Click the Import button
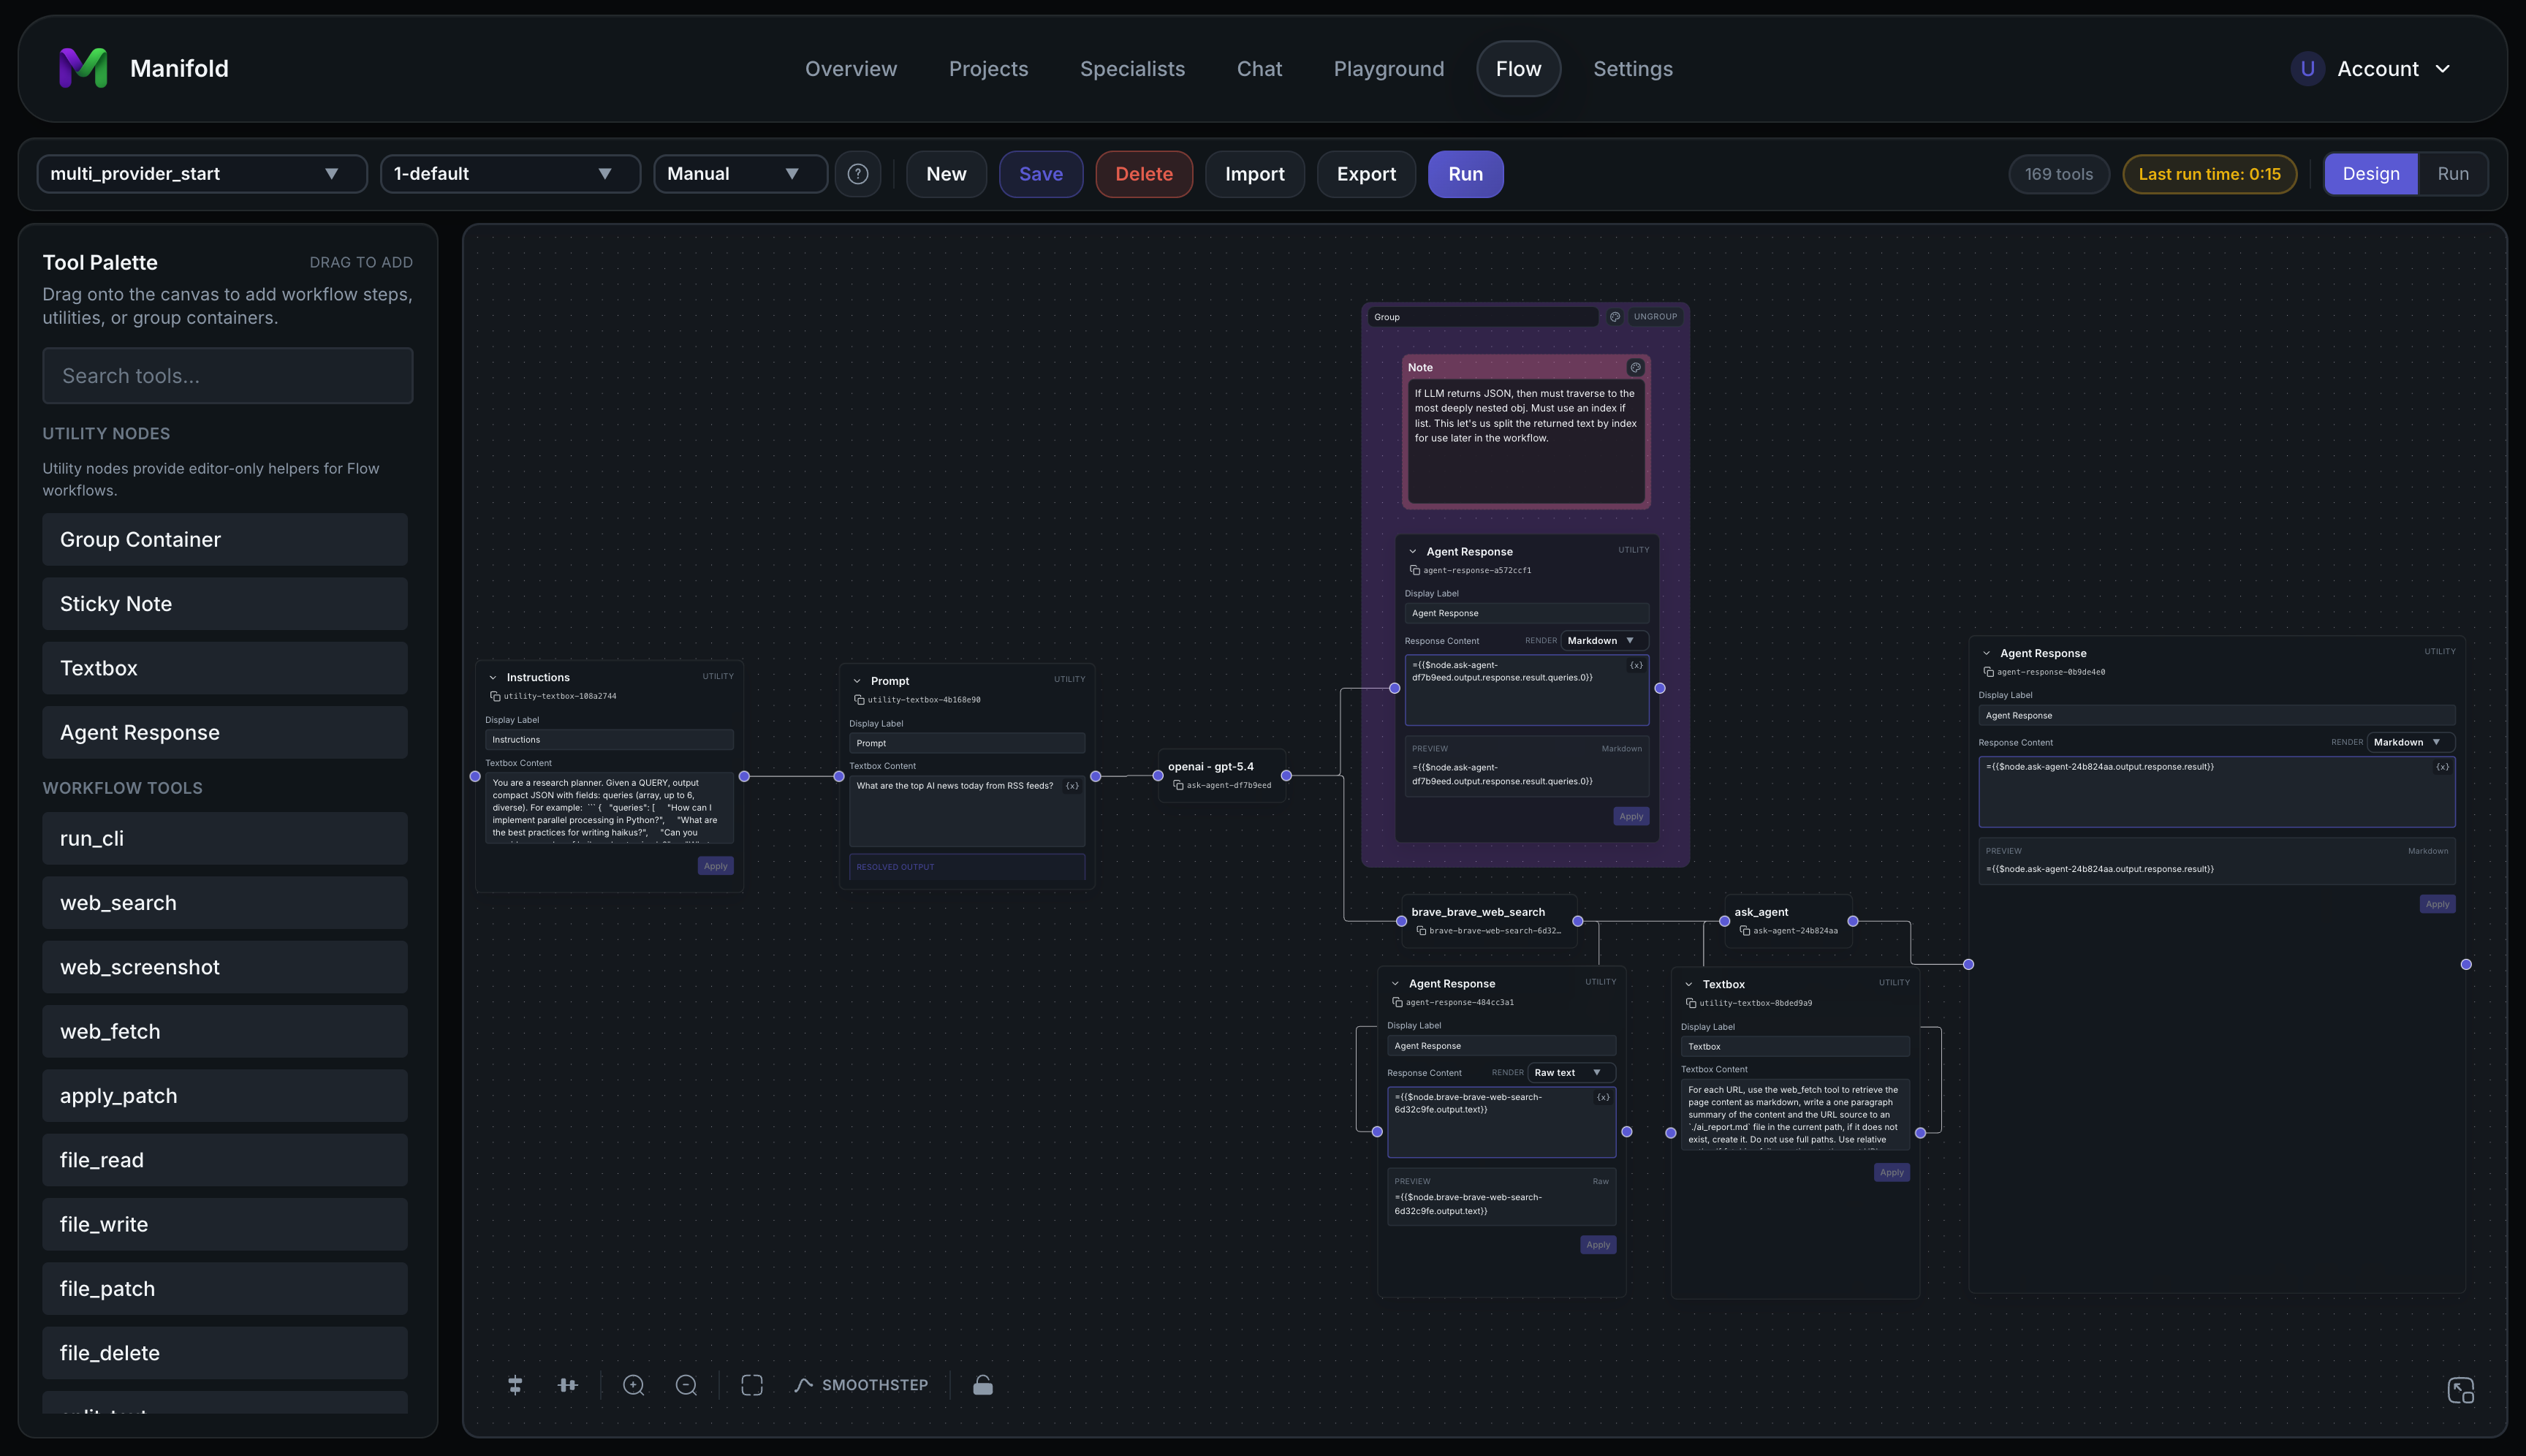This screenshot has height=1456, width=2526. pos(1254,174)
